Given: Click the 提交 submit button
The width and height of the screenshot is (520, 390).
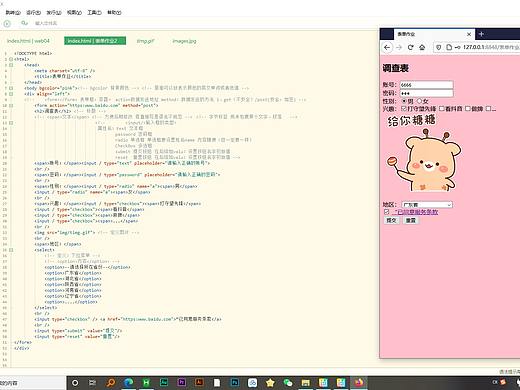Looking at the screenshot, I should coord(391,220).
